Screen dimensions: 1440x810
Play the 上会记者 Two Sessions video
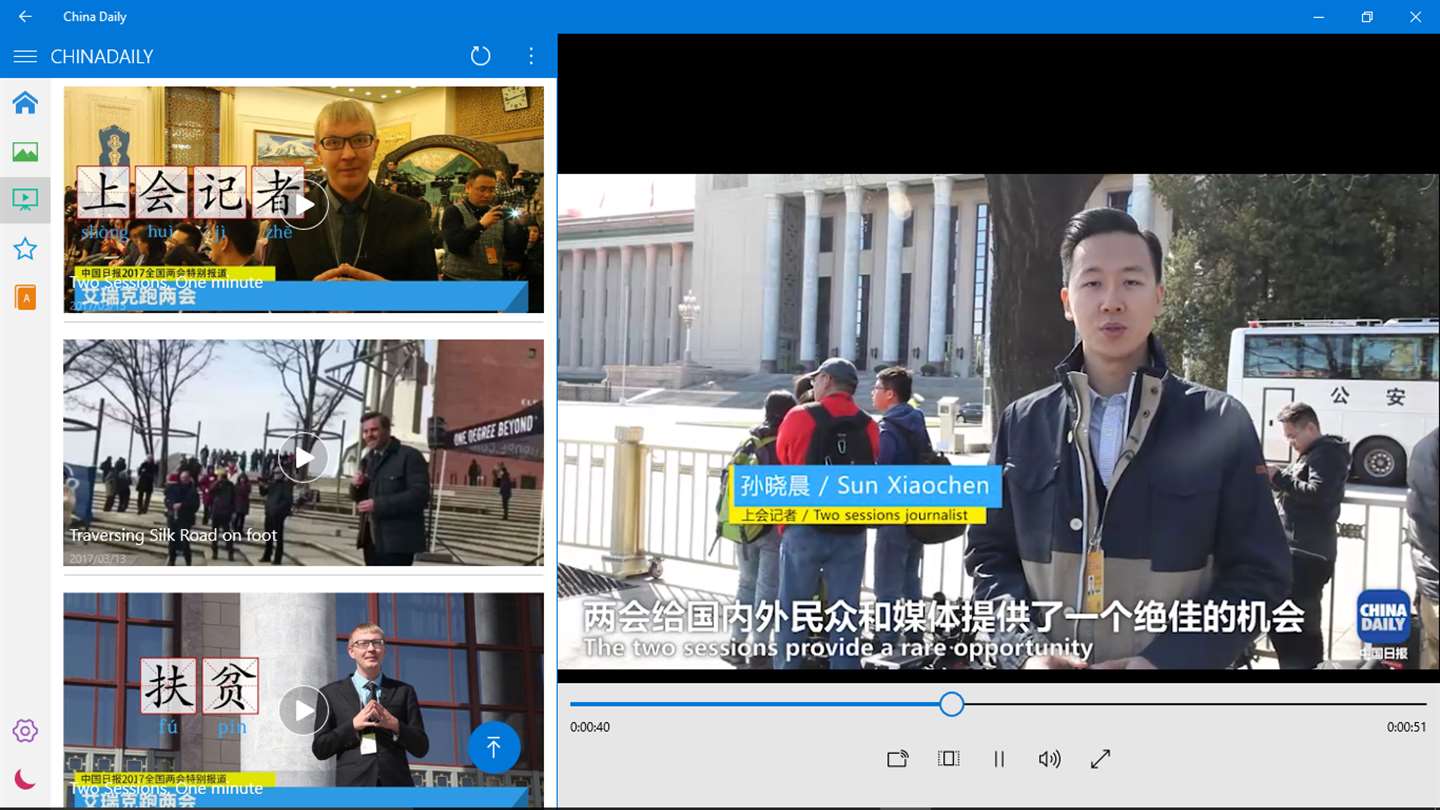303,204
